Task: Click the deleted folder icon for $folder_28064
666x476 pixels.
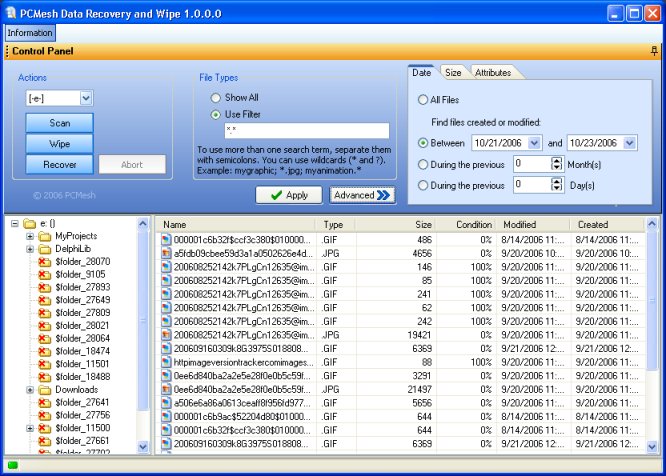Action: 44,338
